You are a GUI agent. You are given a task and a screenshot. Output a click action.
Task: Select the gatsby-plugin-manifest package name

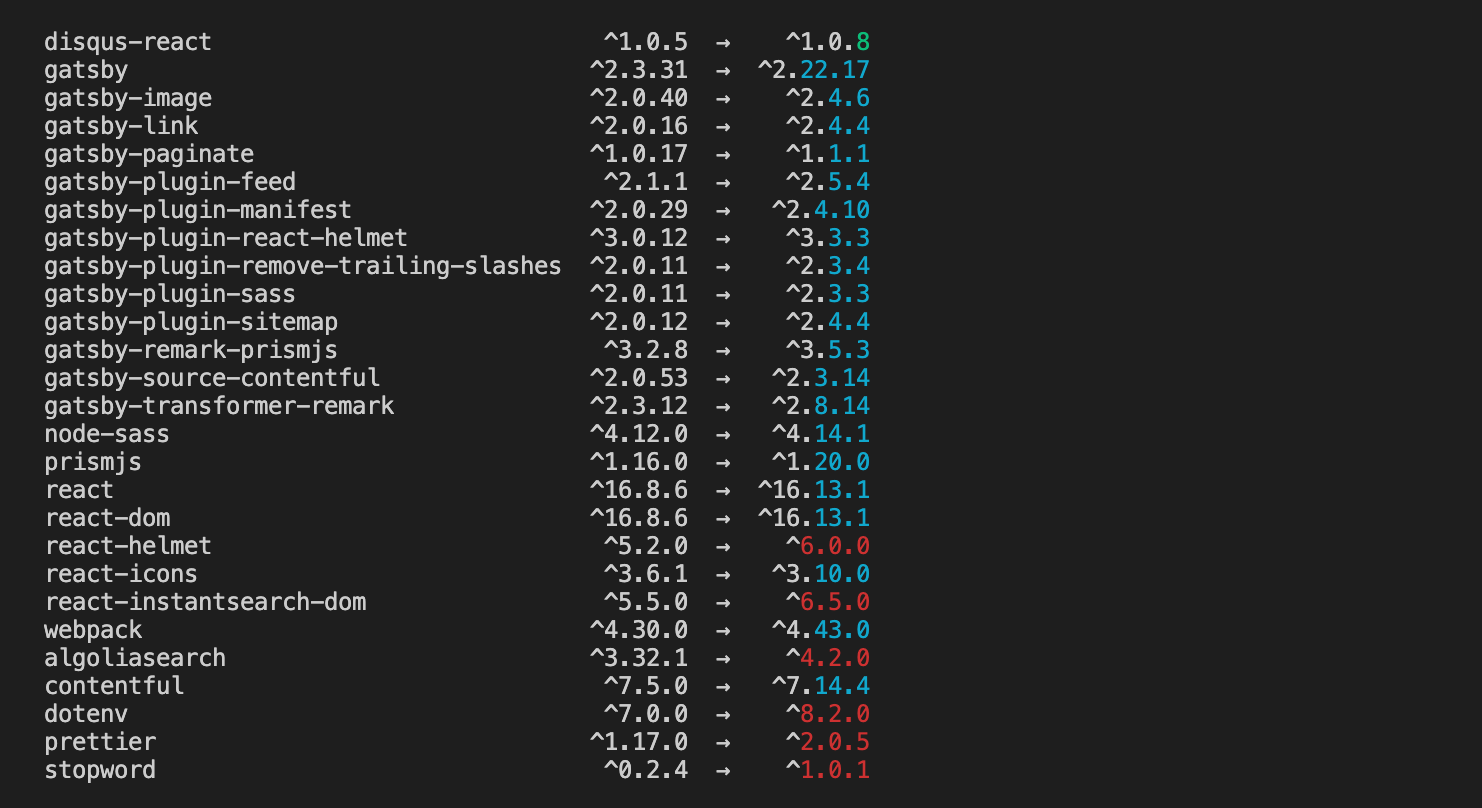pyautogui.click(x=198, y=210)
